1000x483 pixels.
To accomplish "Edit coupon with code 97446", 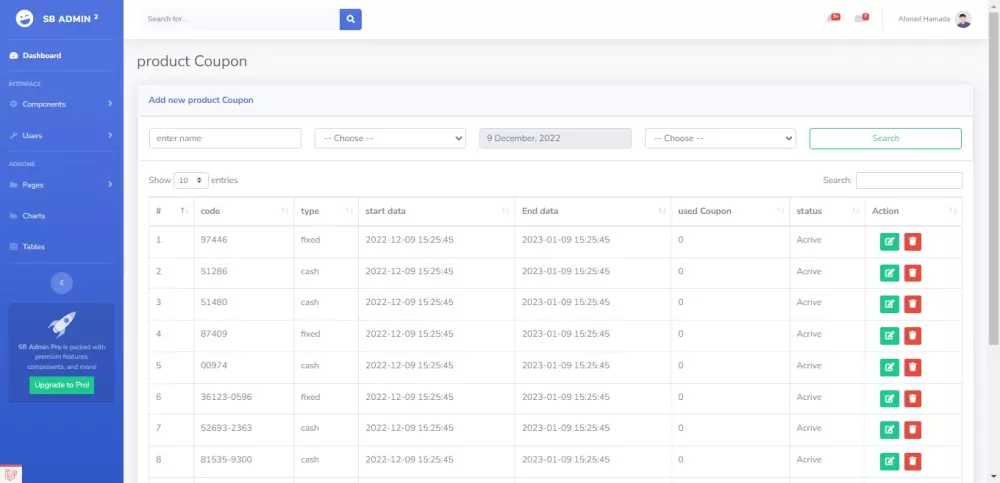I will click(x=889, y=242).
